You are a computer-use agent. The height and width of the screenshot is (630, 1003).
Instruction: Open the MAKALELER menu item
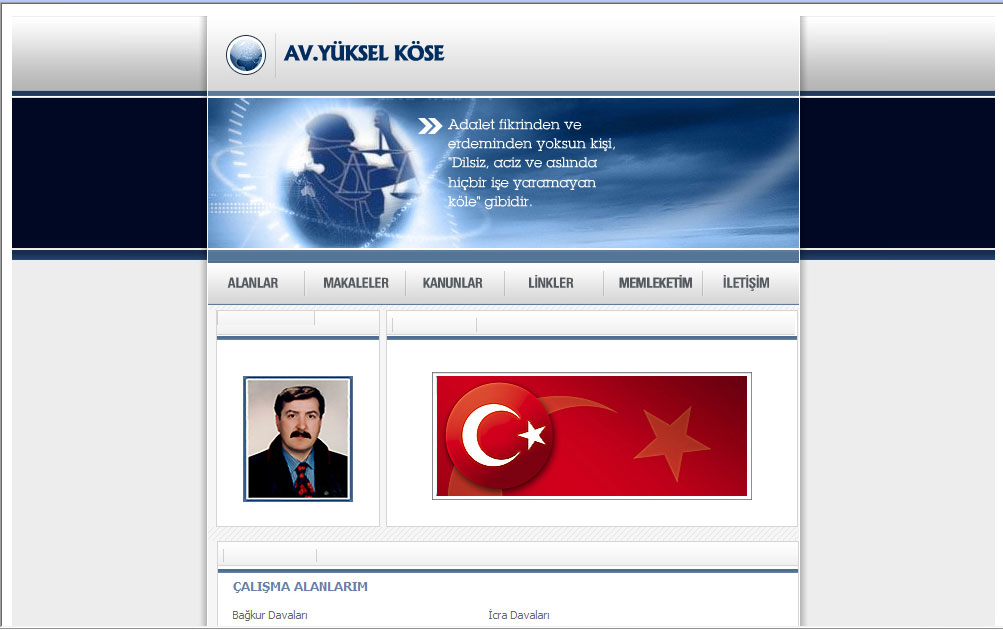coord(356,283)
